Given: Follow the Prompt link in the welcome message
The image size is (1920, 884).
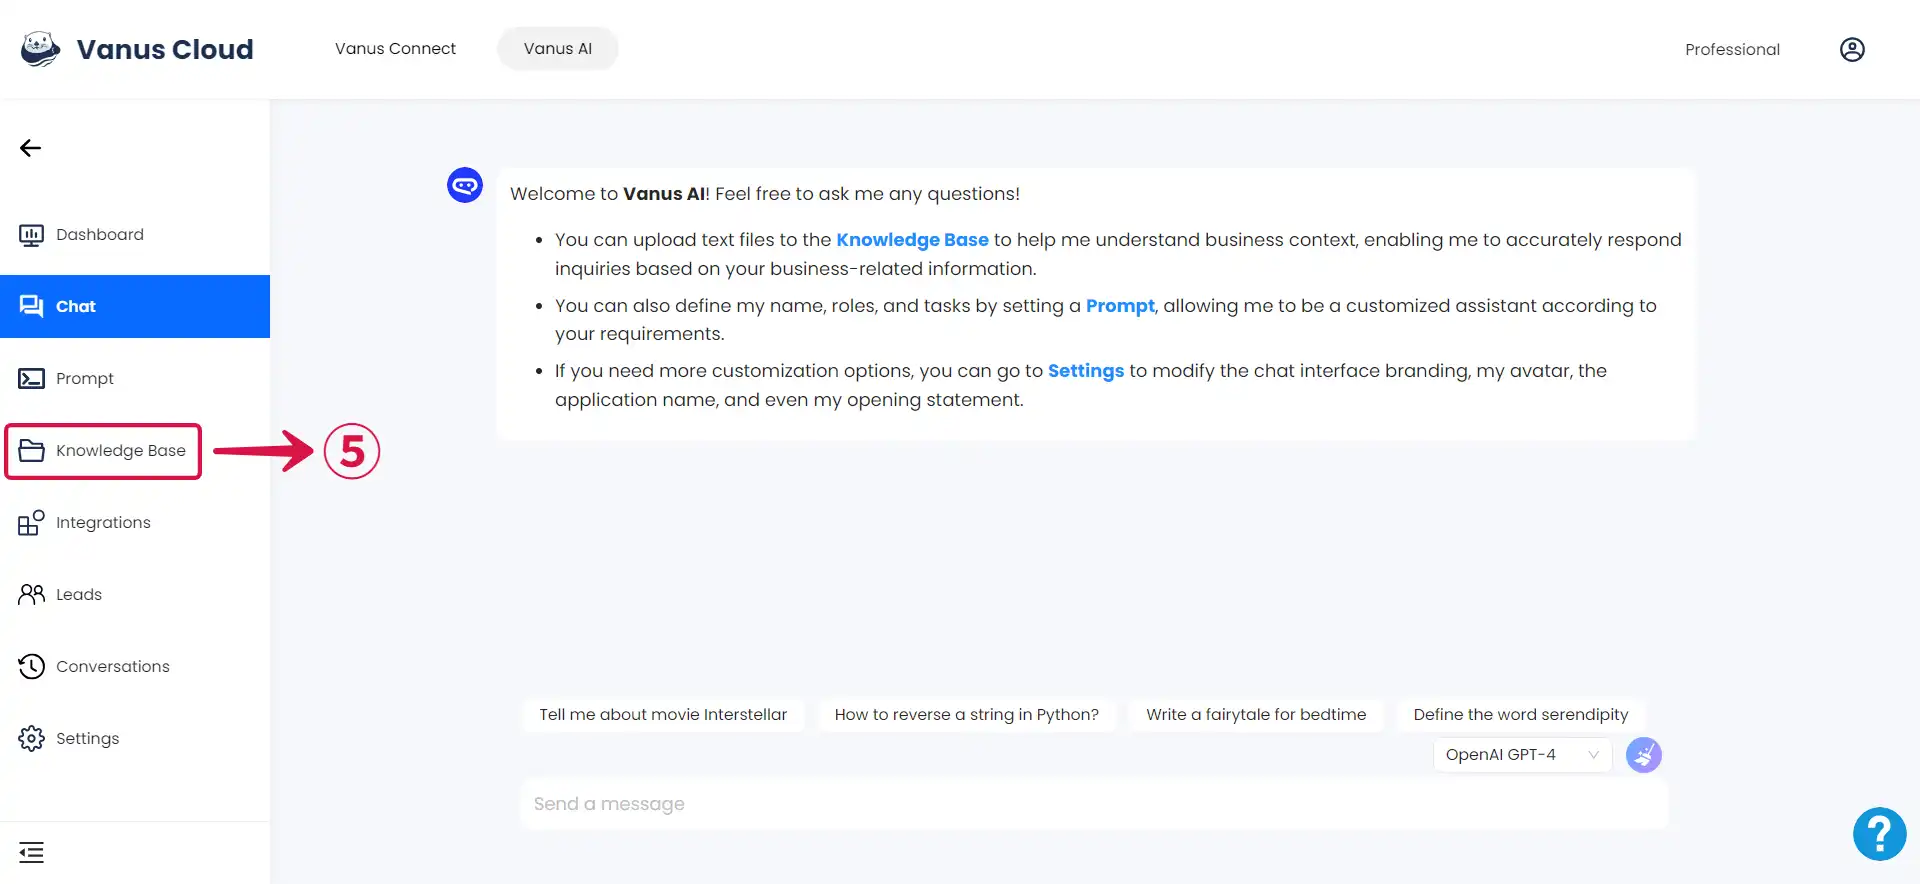Looking at the screenshot, I should [1120, 306].
